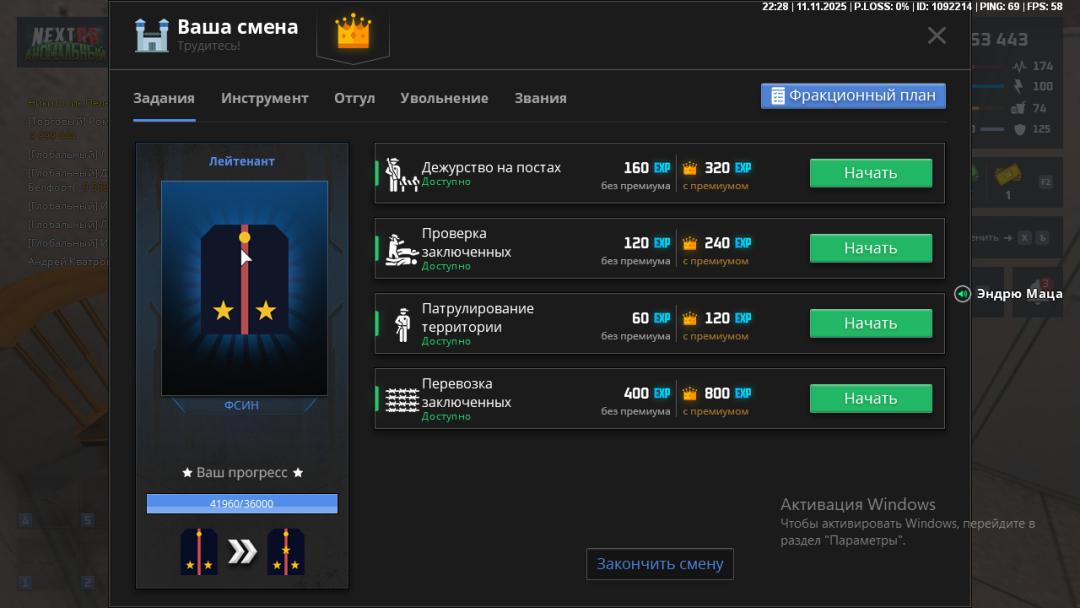
Task: Click the Проверка заключенных task icon
Action: (402, 249)
